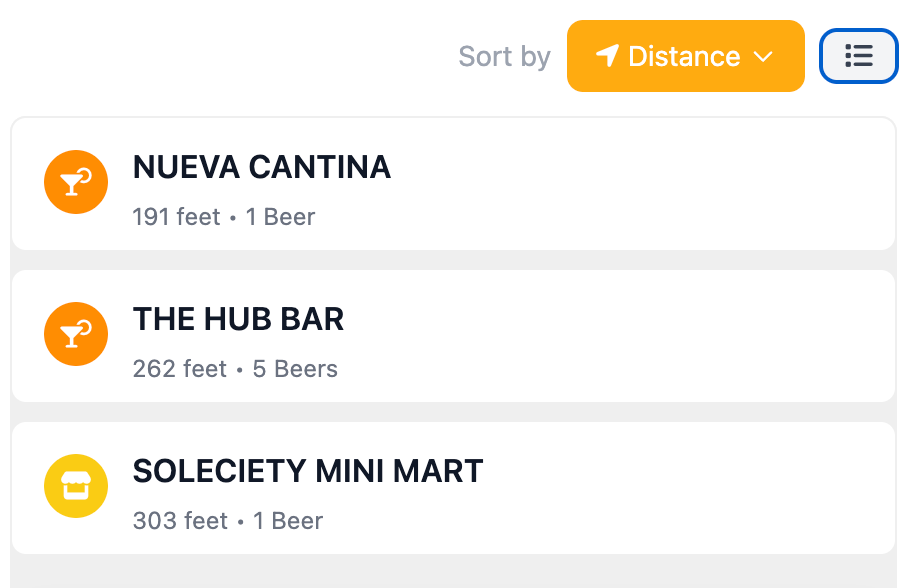The width and height of the screenshot is (916, 588).
Task: Click the cocktail icon beside Nueva Cantina
Action: point(76,182)
